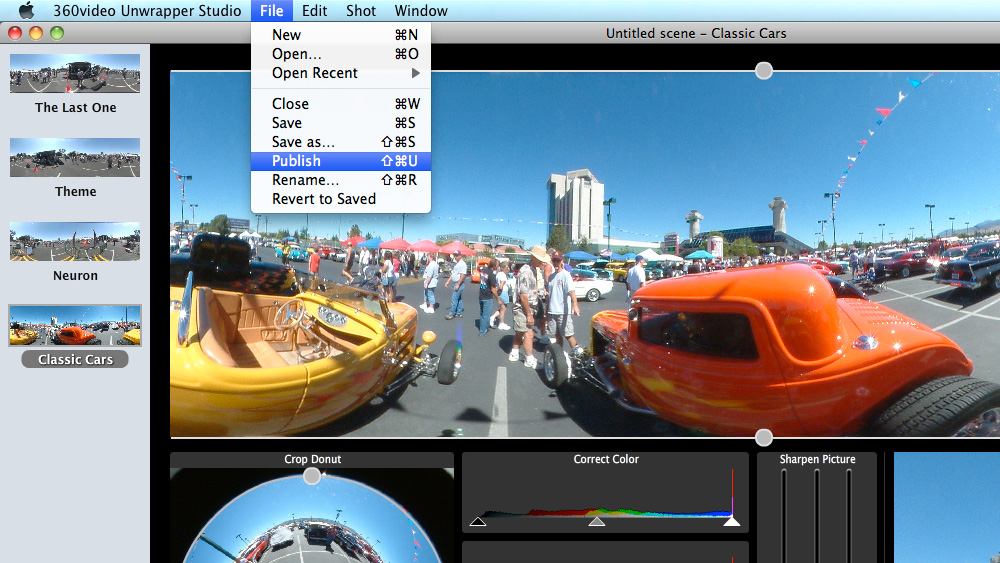Choose Revert to Saved menu item

click(x=341, y=199)
